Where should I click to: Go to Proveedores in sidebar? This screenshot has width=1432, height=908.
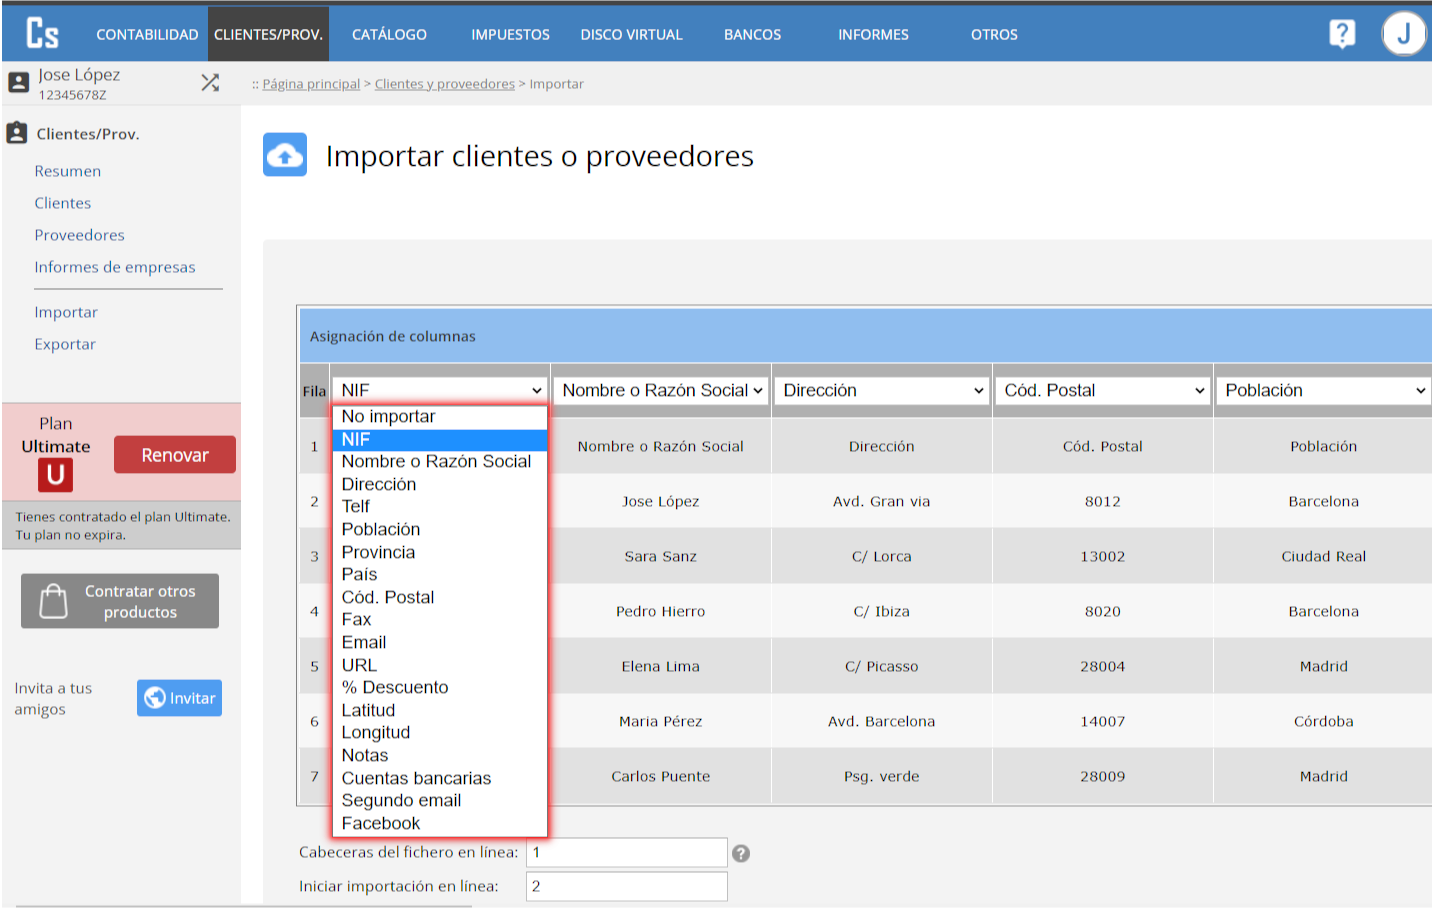click(x=79, y=235)
